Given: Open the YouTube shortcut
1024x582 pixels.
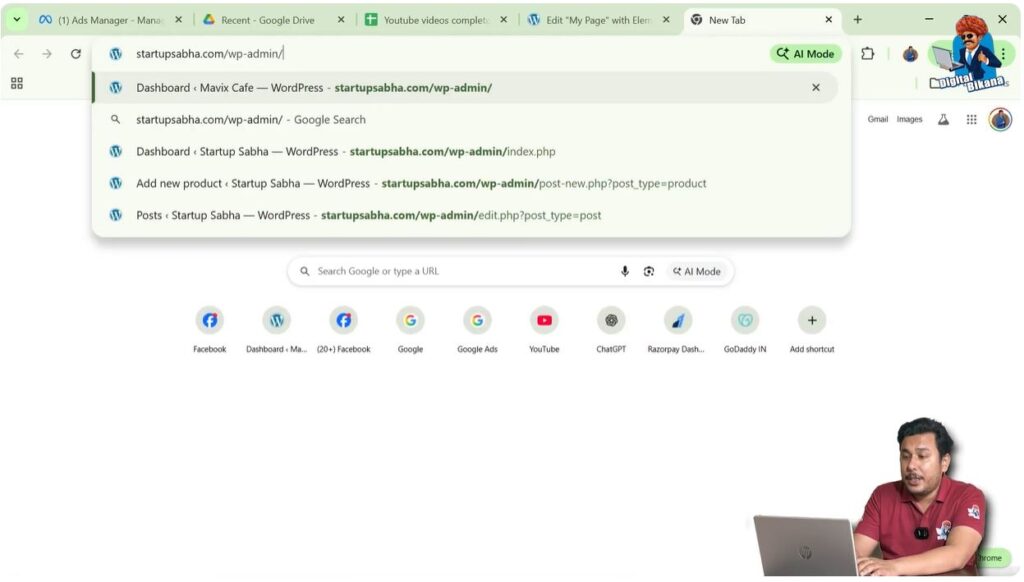Looking at the screenshot, I should 544,320.
